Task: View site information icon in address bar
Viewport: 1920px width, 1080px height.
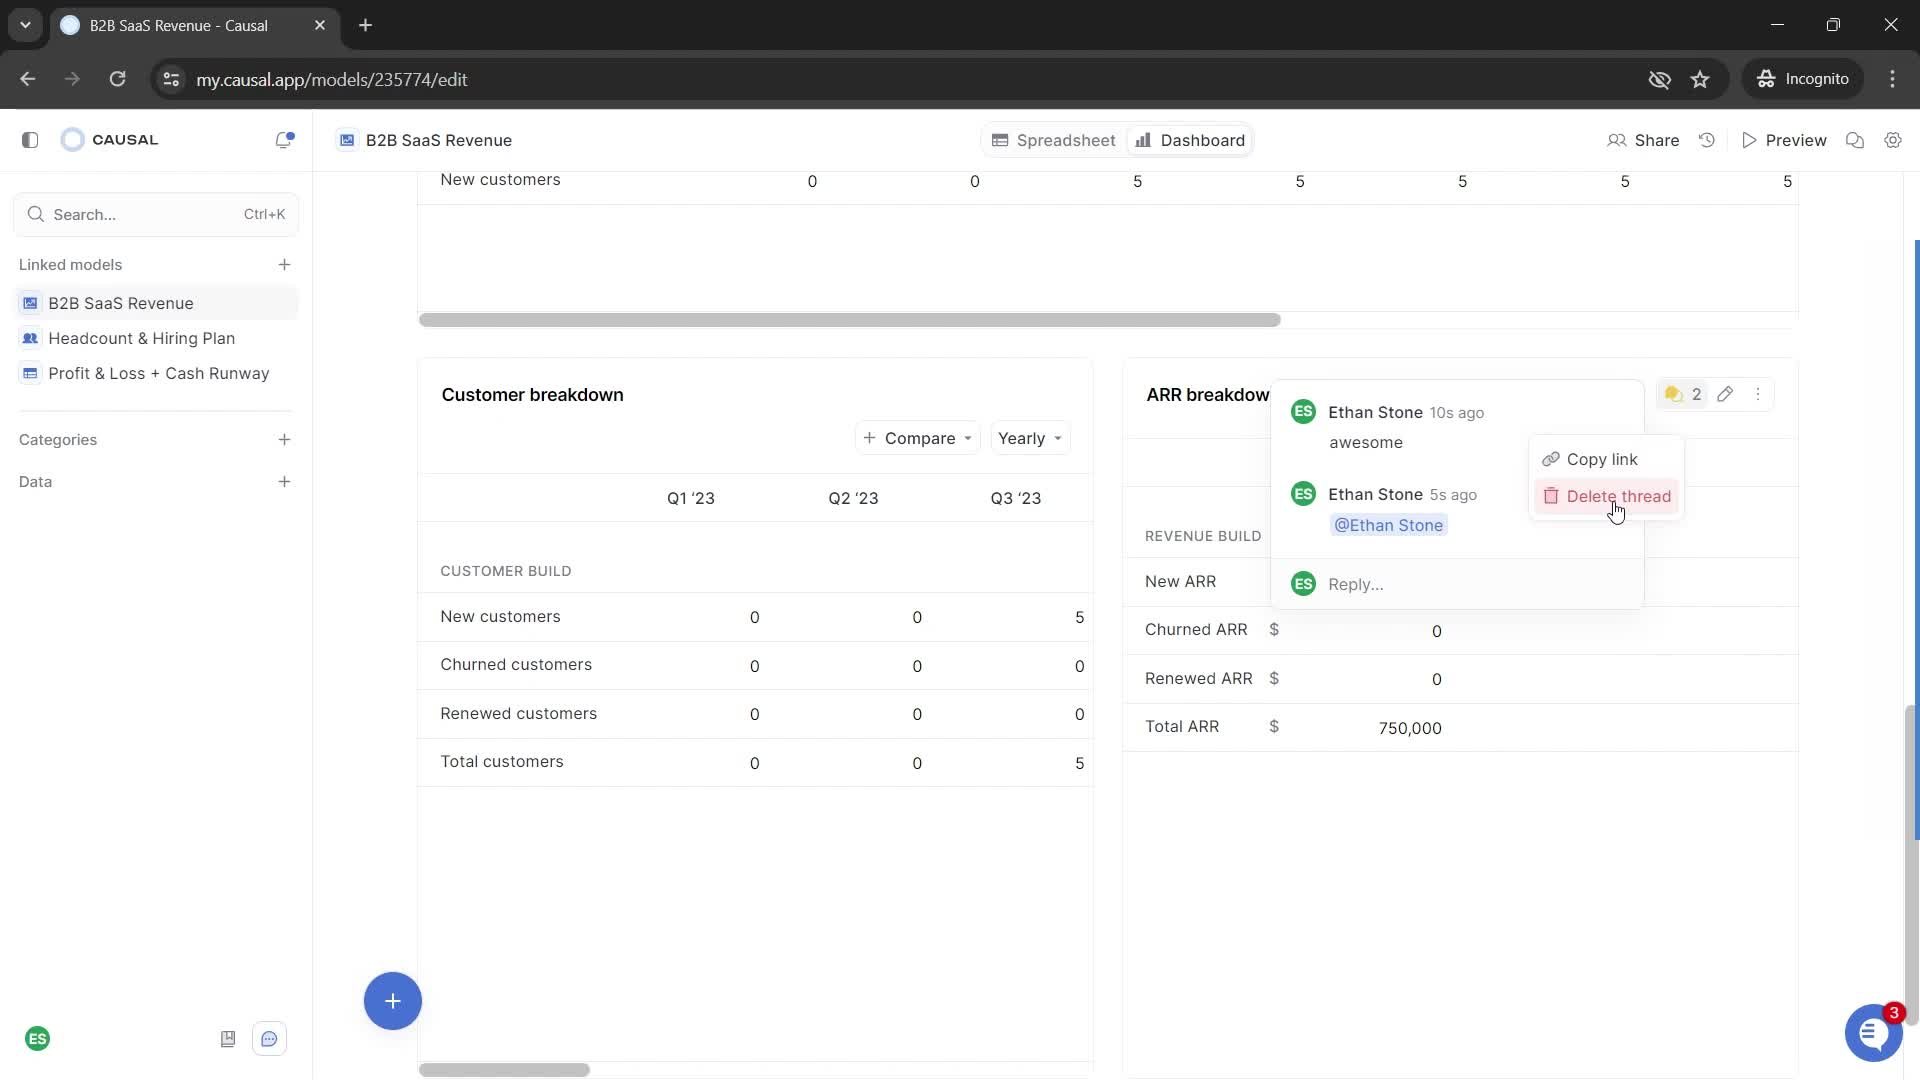Action: pos(171,79)
